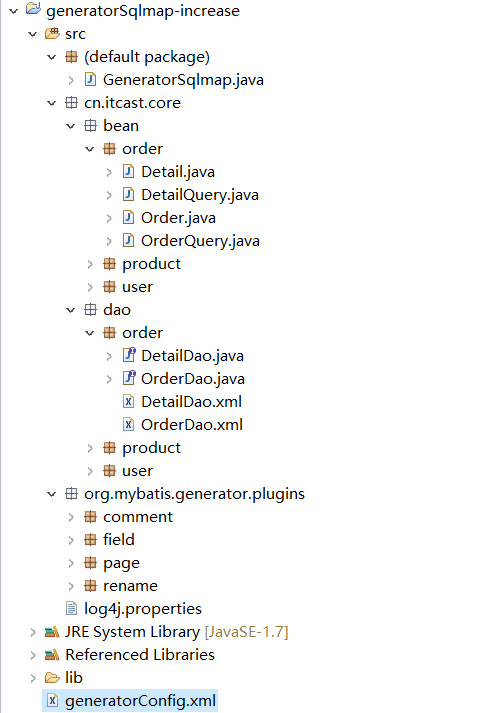Expand the field package node
495x713 pixels.
[71, 540]
